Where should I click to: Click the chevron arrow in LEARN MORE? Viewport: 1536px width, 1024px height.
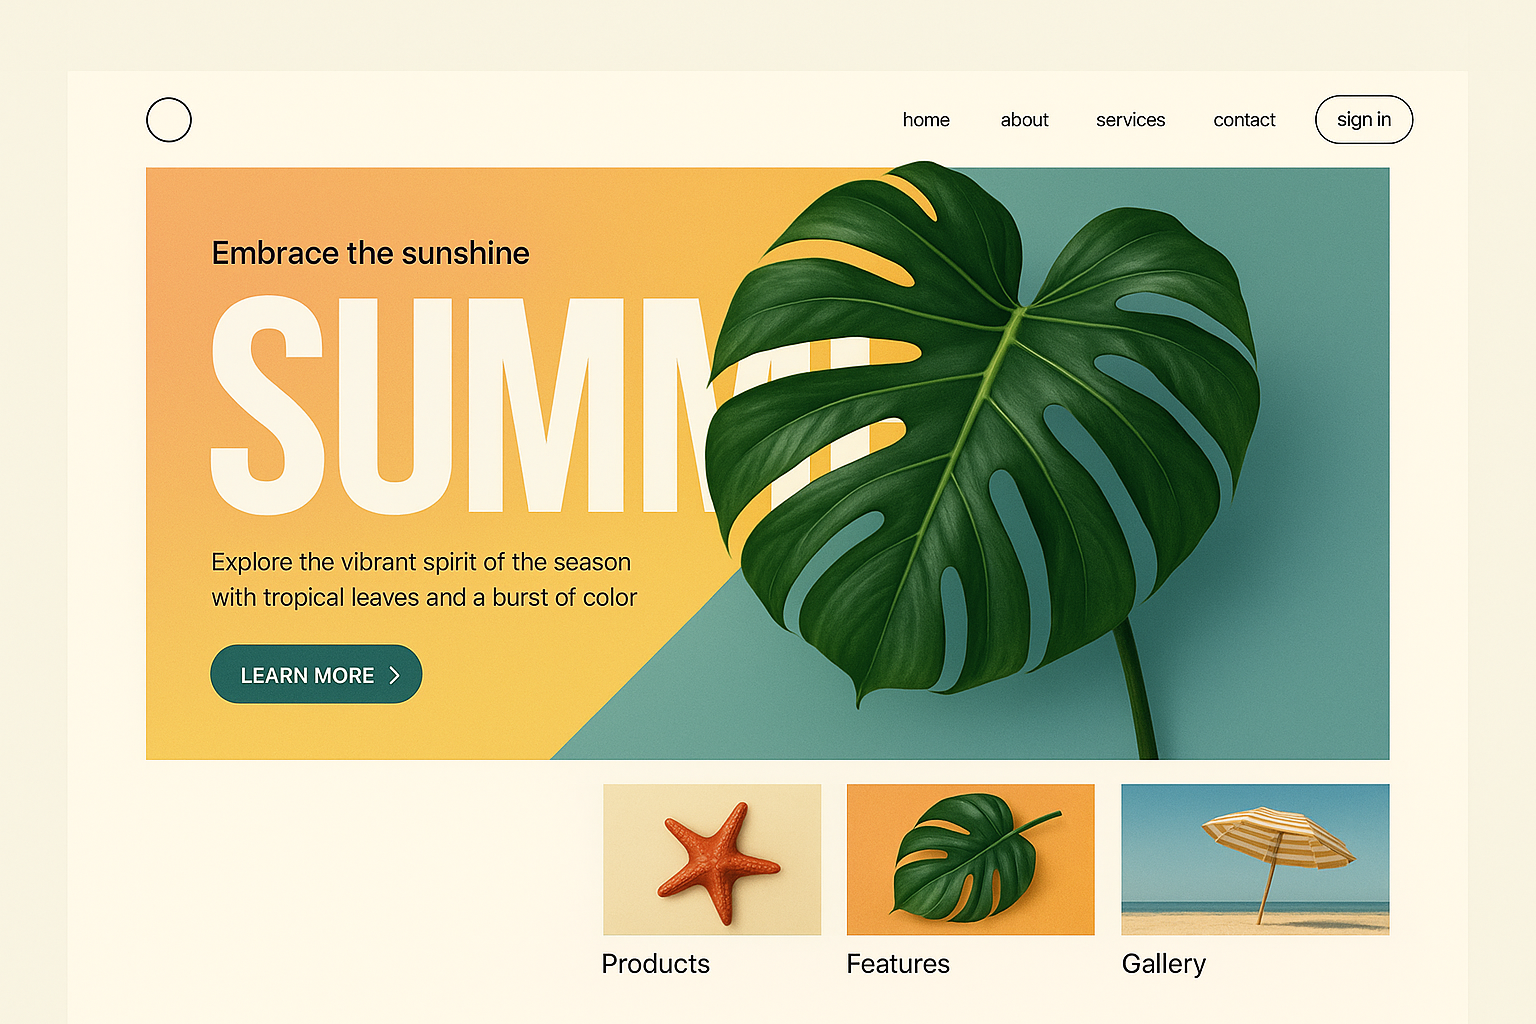pyautogui.click(x=394, y=676)
